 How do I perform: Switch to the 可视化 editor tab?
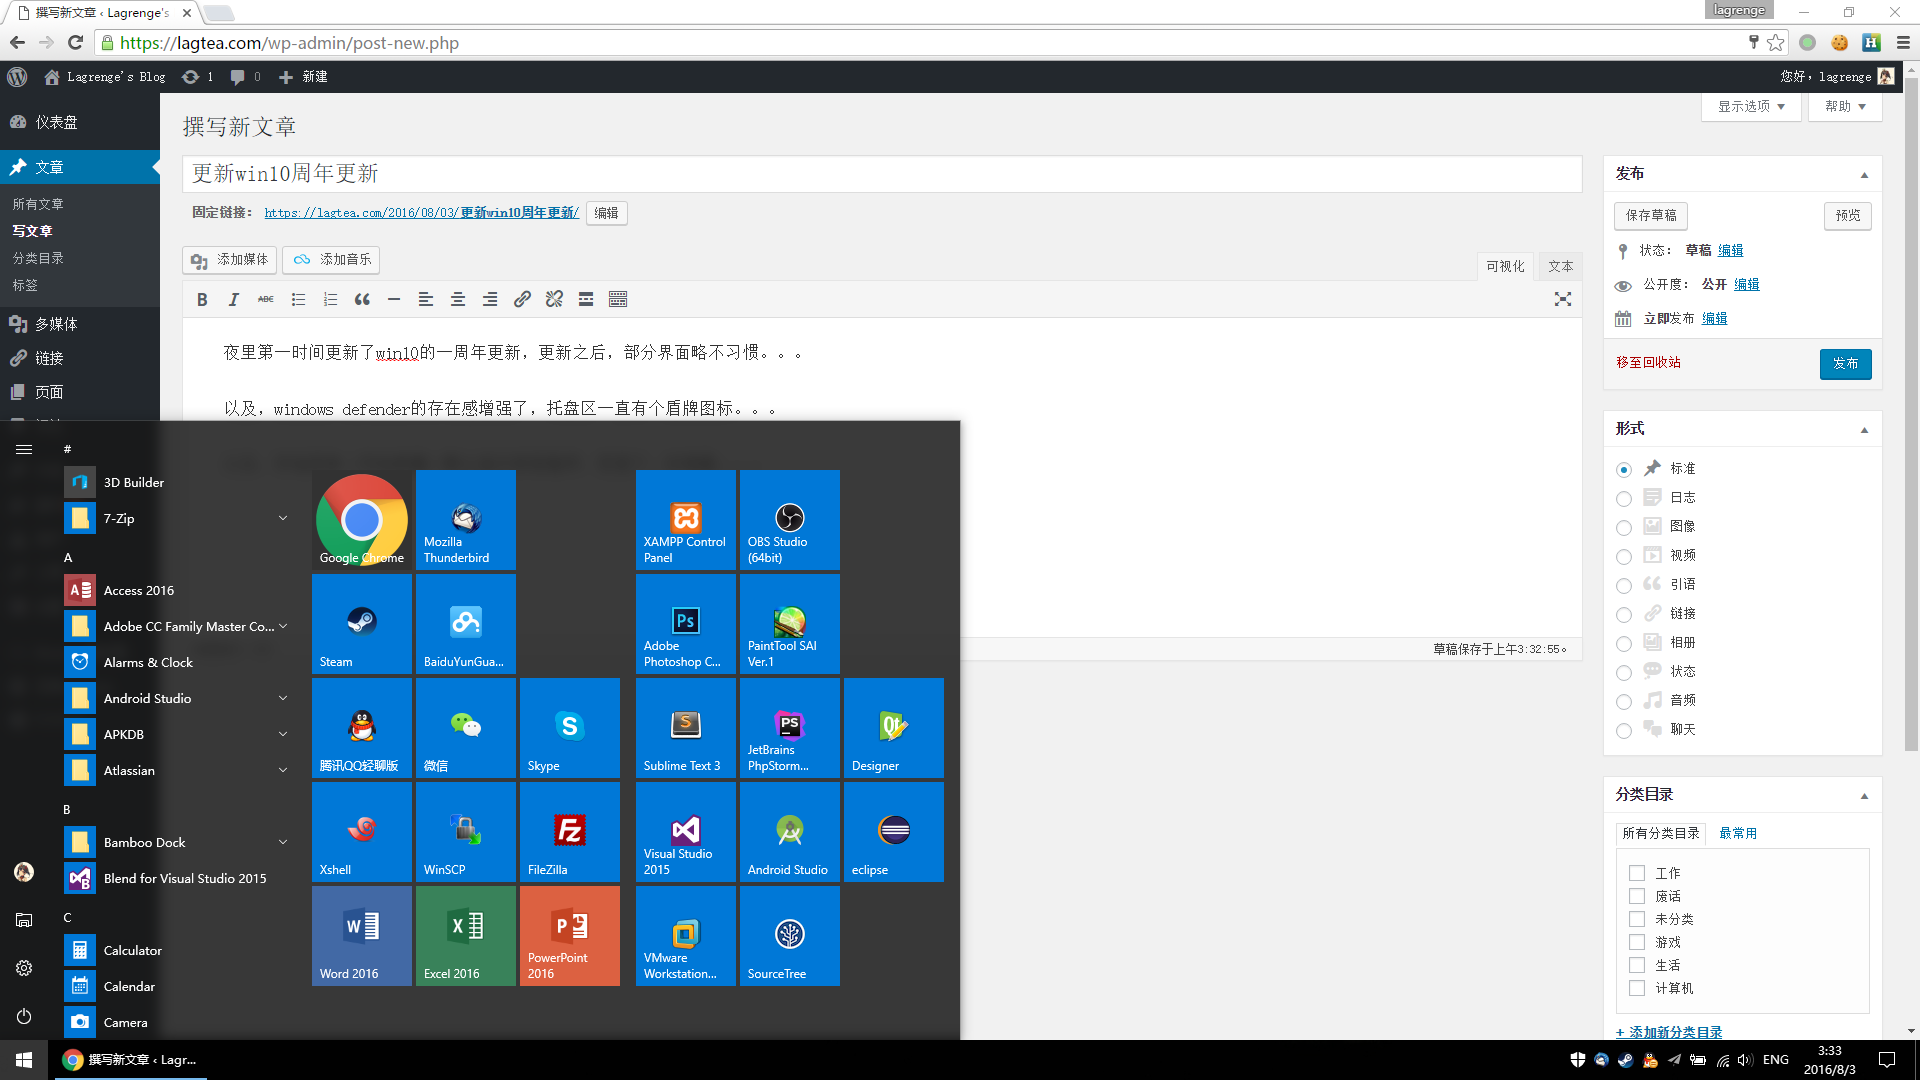click(x=1505, y=266)
